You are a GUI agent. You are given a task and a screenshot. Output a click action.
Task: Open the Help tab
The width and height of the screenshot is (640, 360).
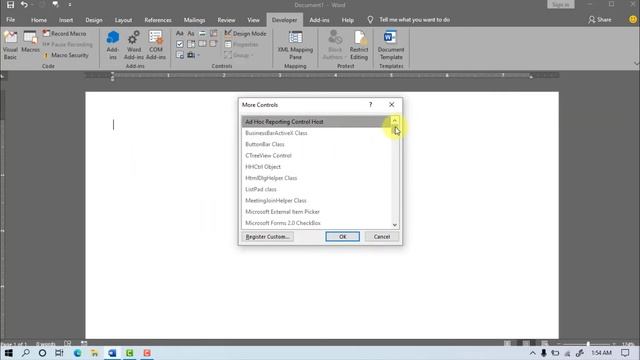click(x=347, y=20)
